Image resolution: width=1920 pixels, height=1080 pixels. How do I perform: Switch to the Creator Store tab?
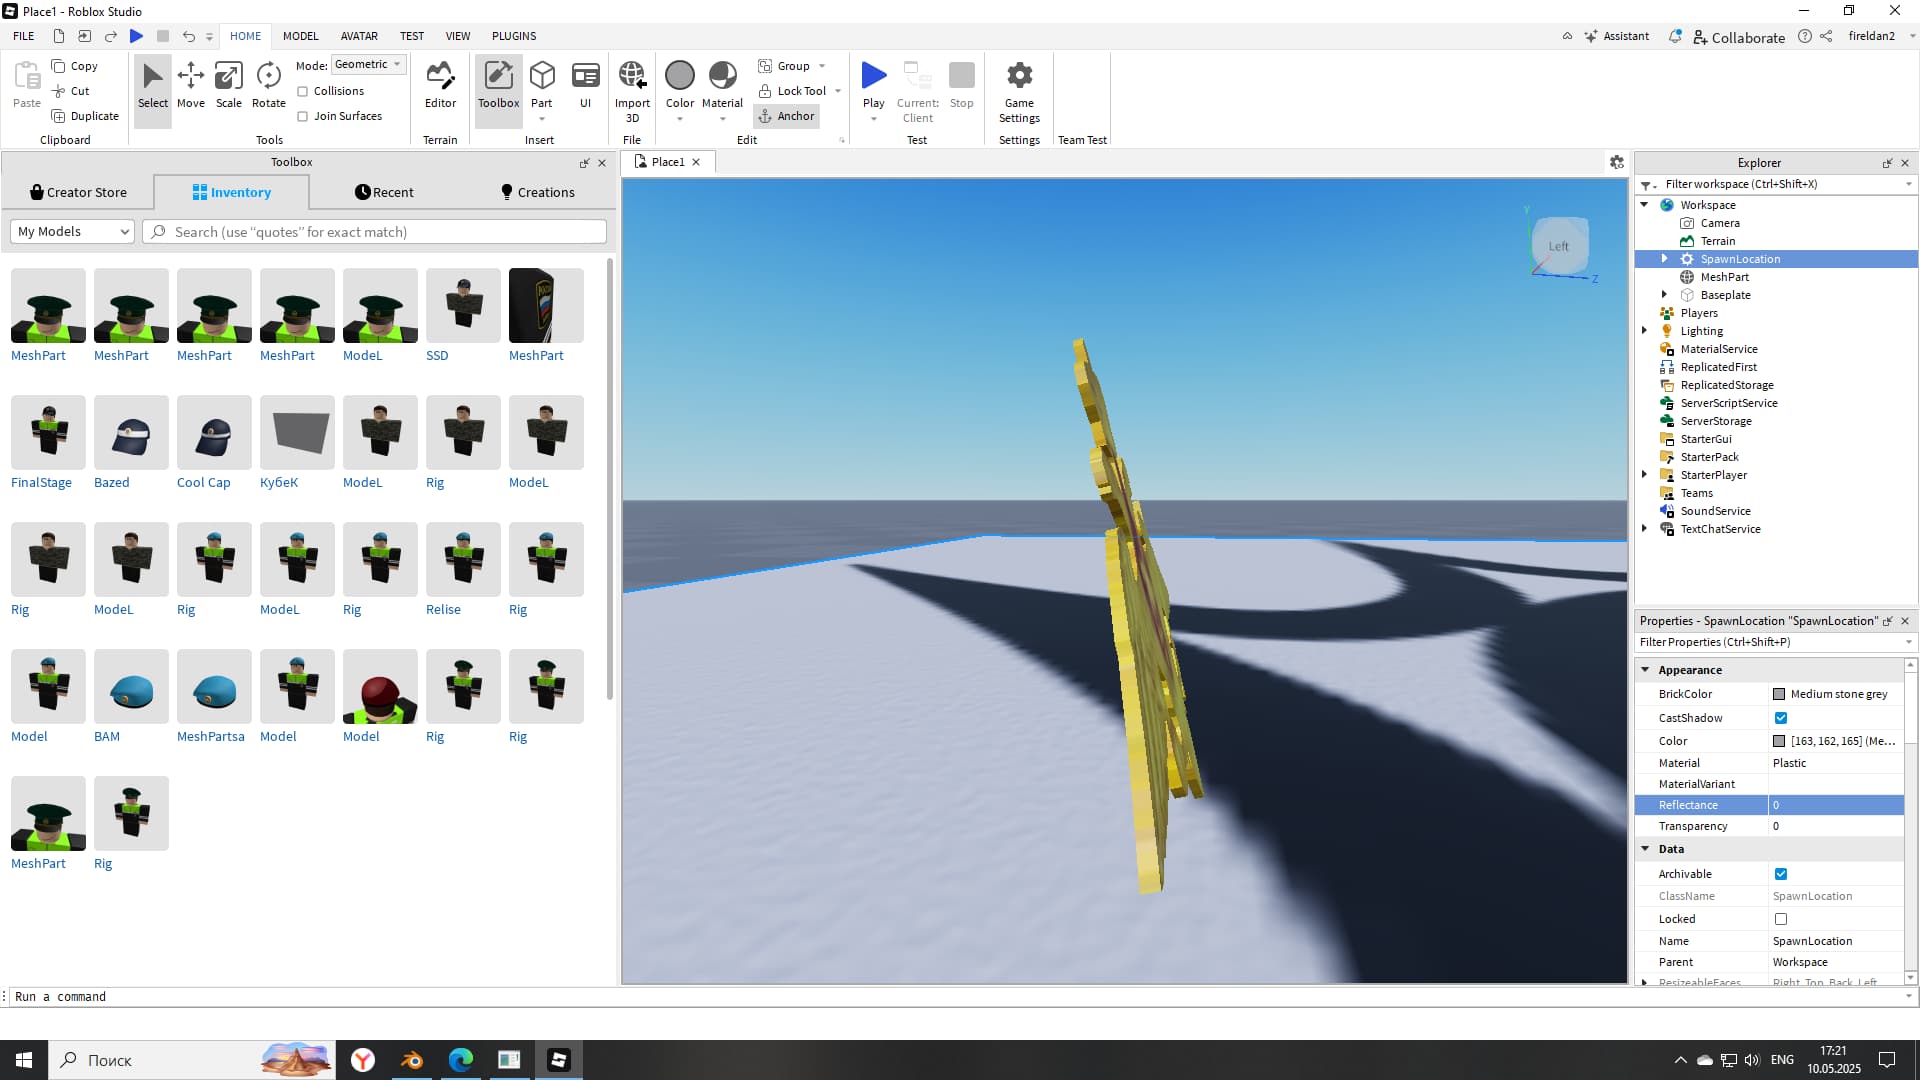(x=78, y=192)
